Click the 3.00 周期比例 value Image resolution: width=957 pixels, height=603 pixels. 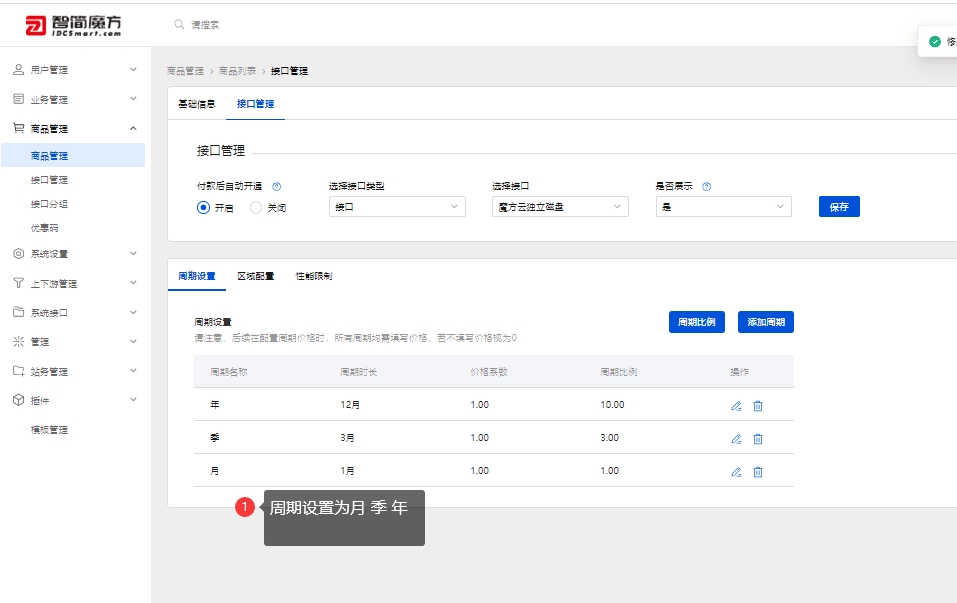click(610, 438)
